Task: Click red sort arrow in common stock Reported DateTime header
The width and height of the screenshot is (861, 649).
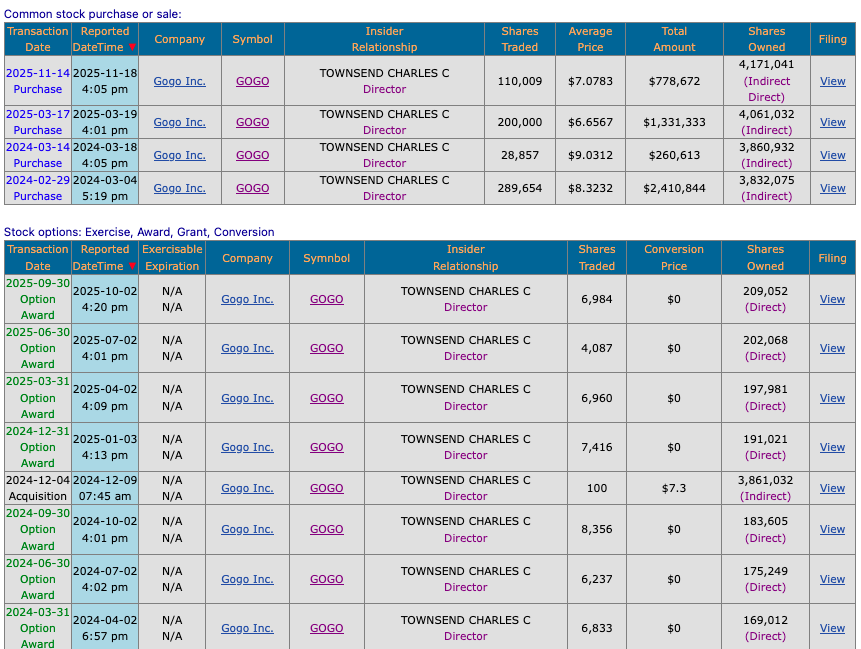Action: pyautogui.click(x=132, y=47)
